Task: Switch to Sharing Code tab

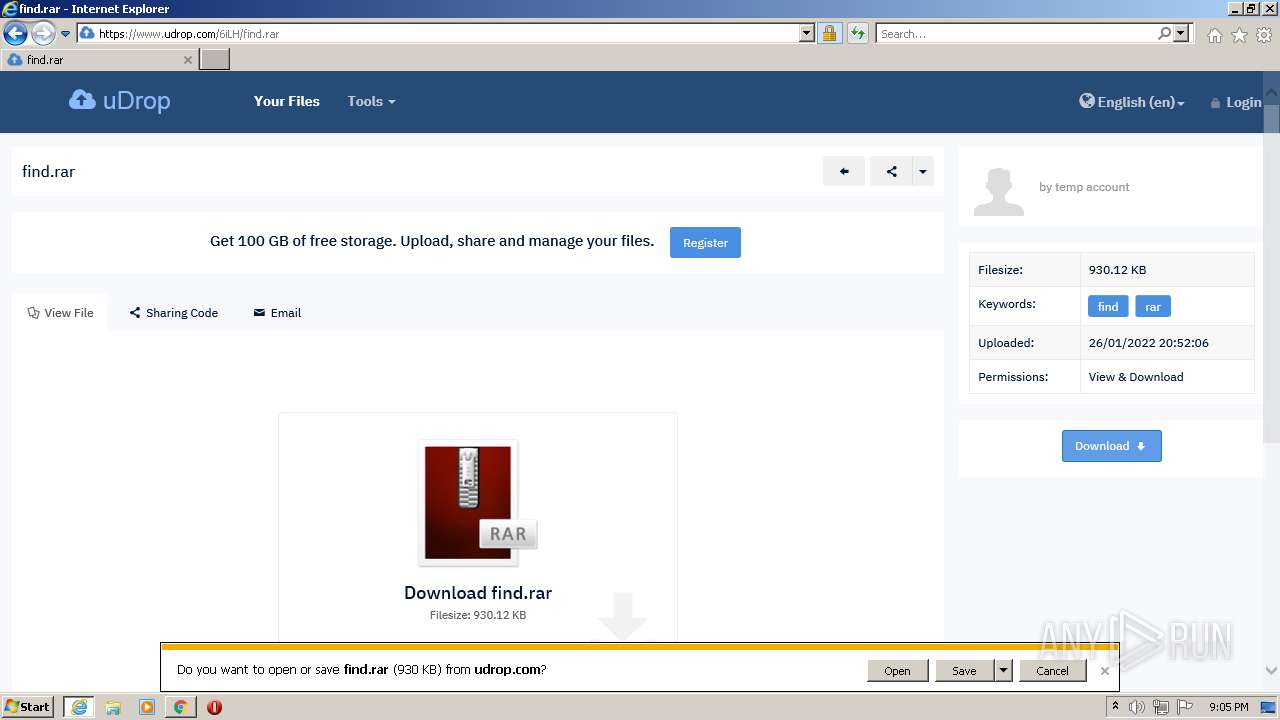Action: click(x=174, y=313)
